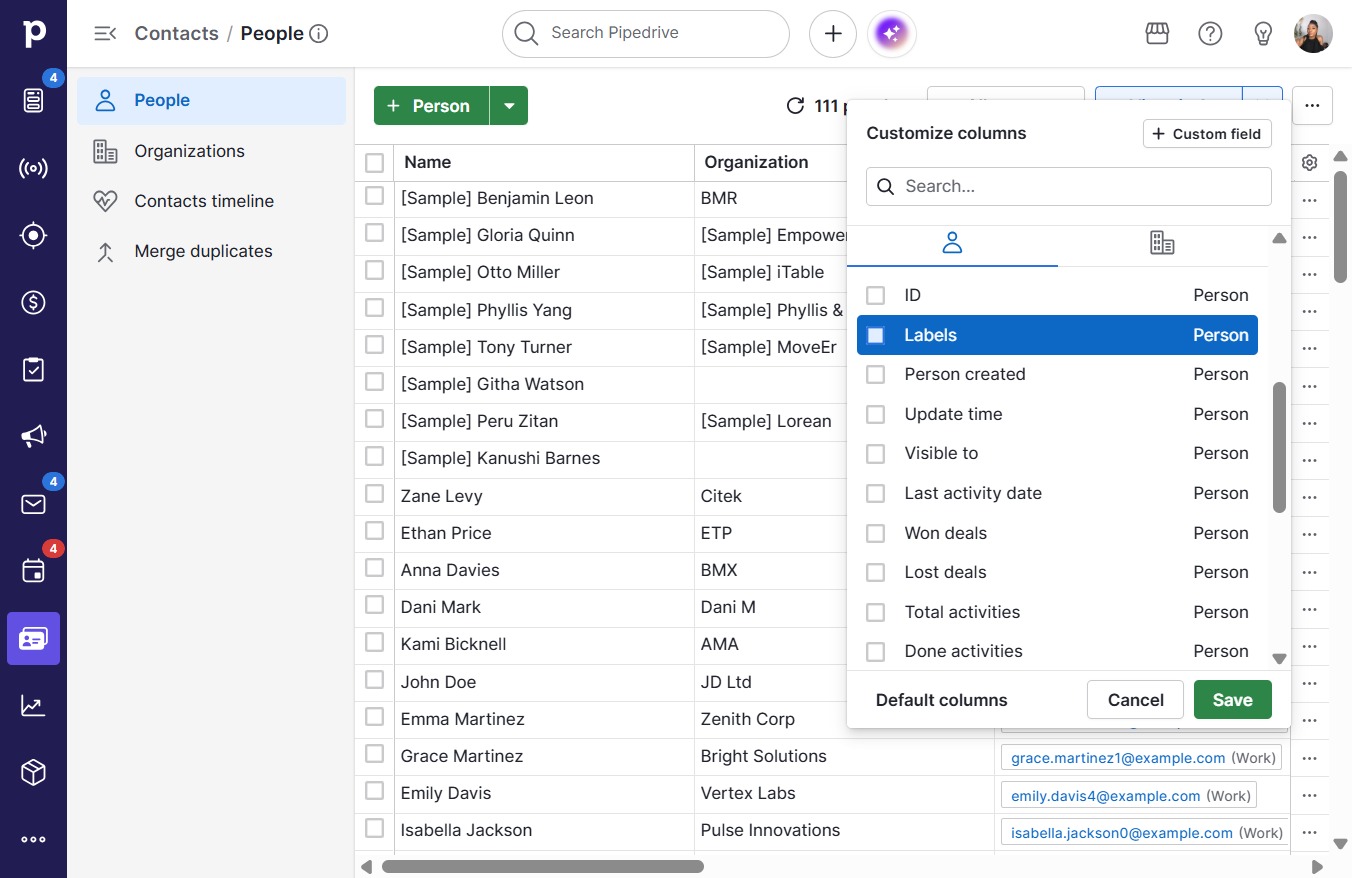Enable the Visible to column

876,453
